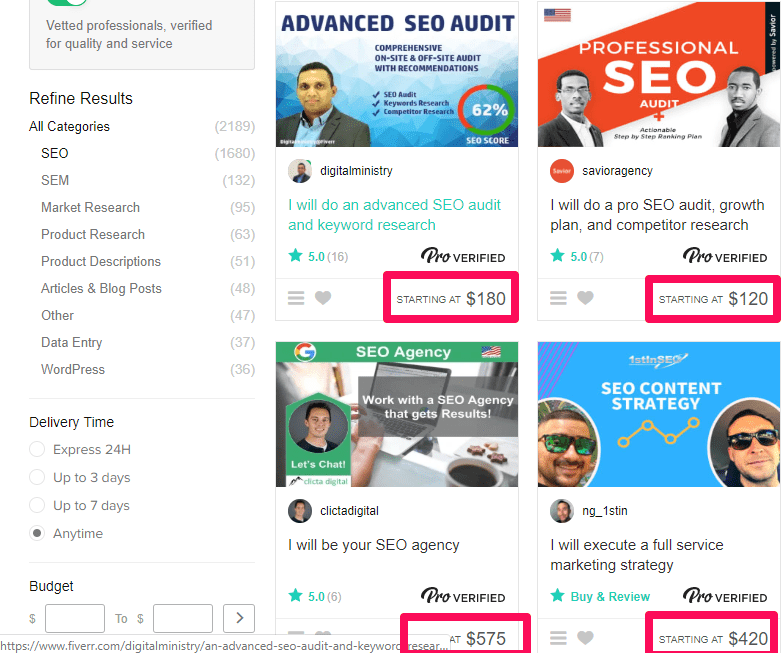Viewport: 782px width, 653px height.
Task: Choose Up to 3 days delivery
Action: pos(37,478)
